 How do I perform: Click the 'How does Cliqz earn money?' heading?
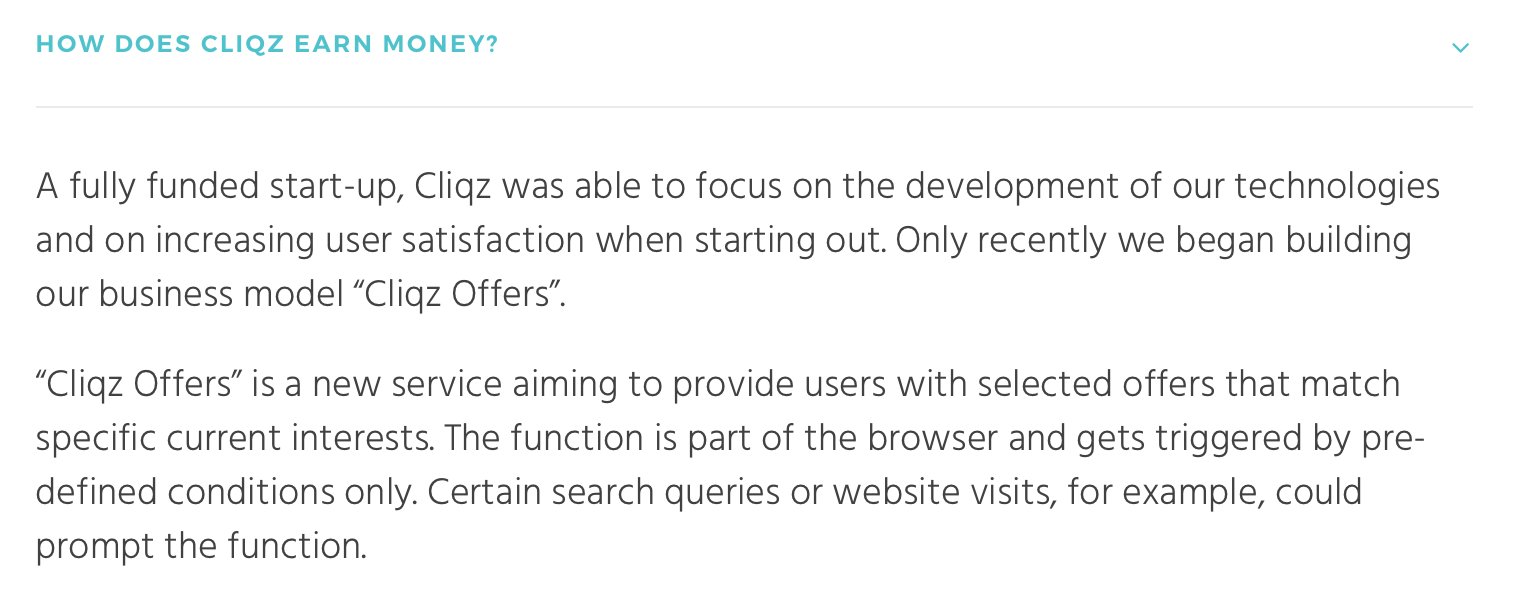[x=267, y=45]
